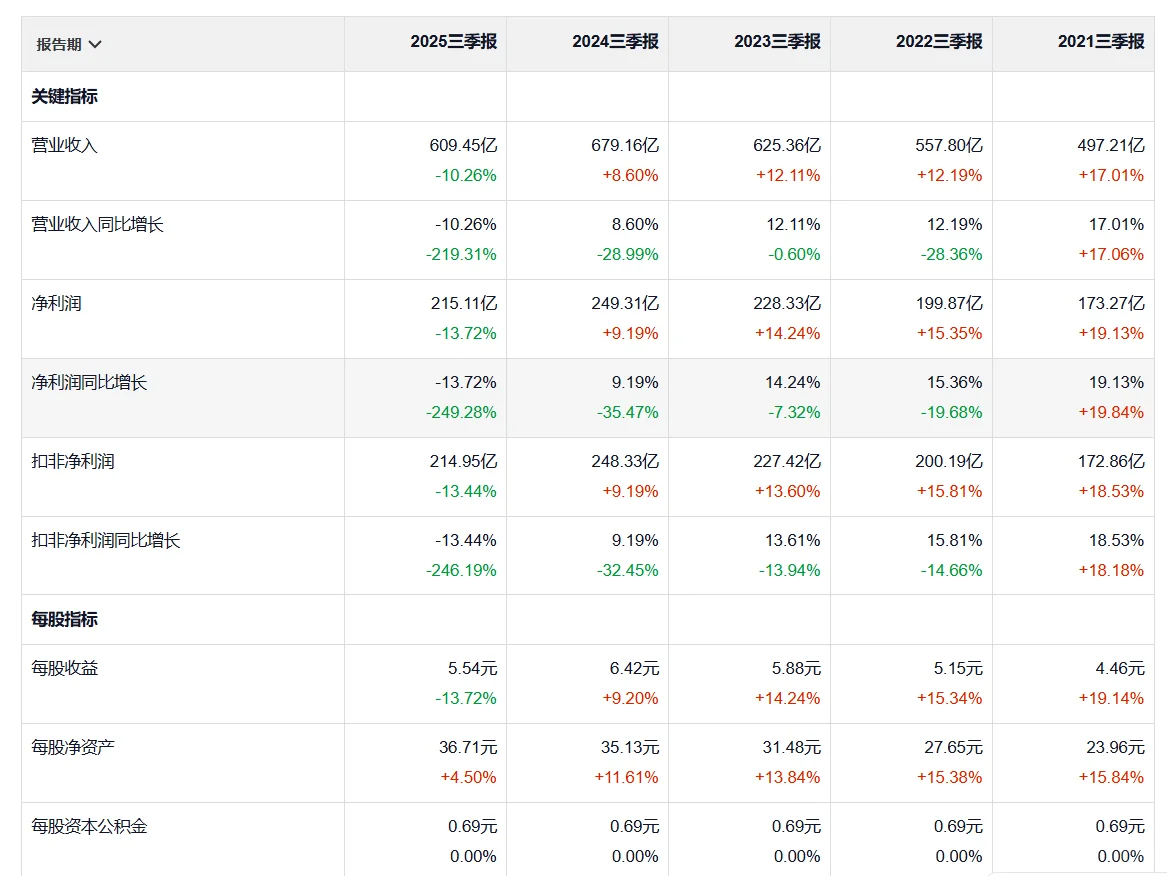Select the 215.11亿 net profit value
The height and width of the screenshot is (876, 1167).
coord(464,303)
